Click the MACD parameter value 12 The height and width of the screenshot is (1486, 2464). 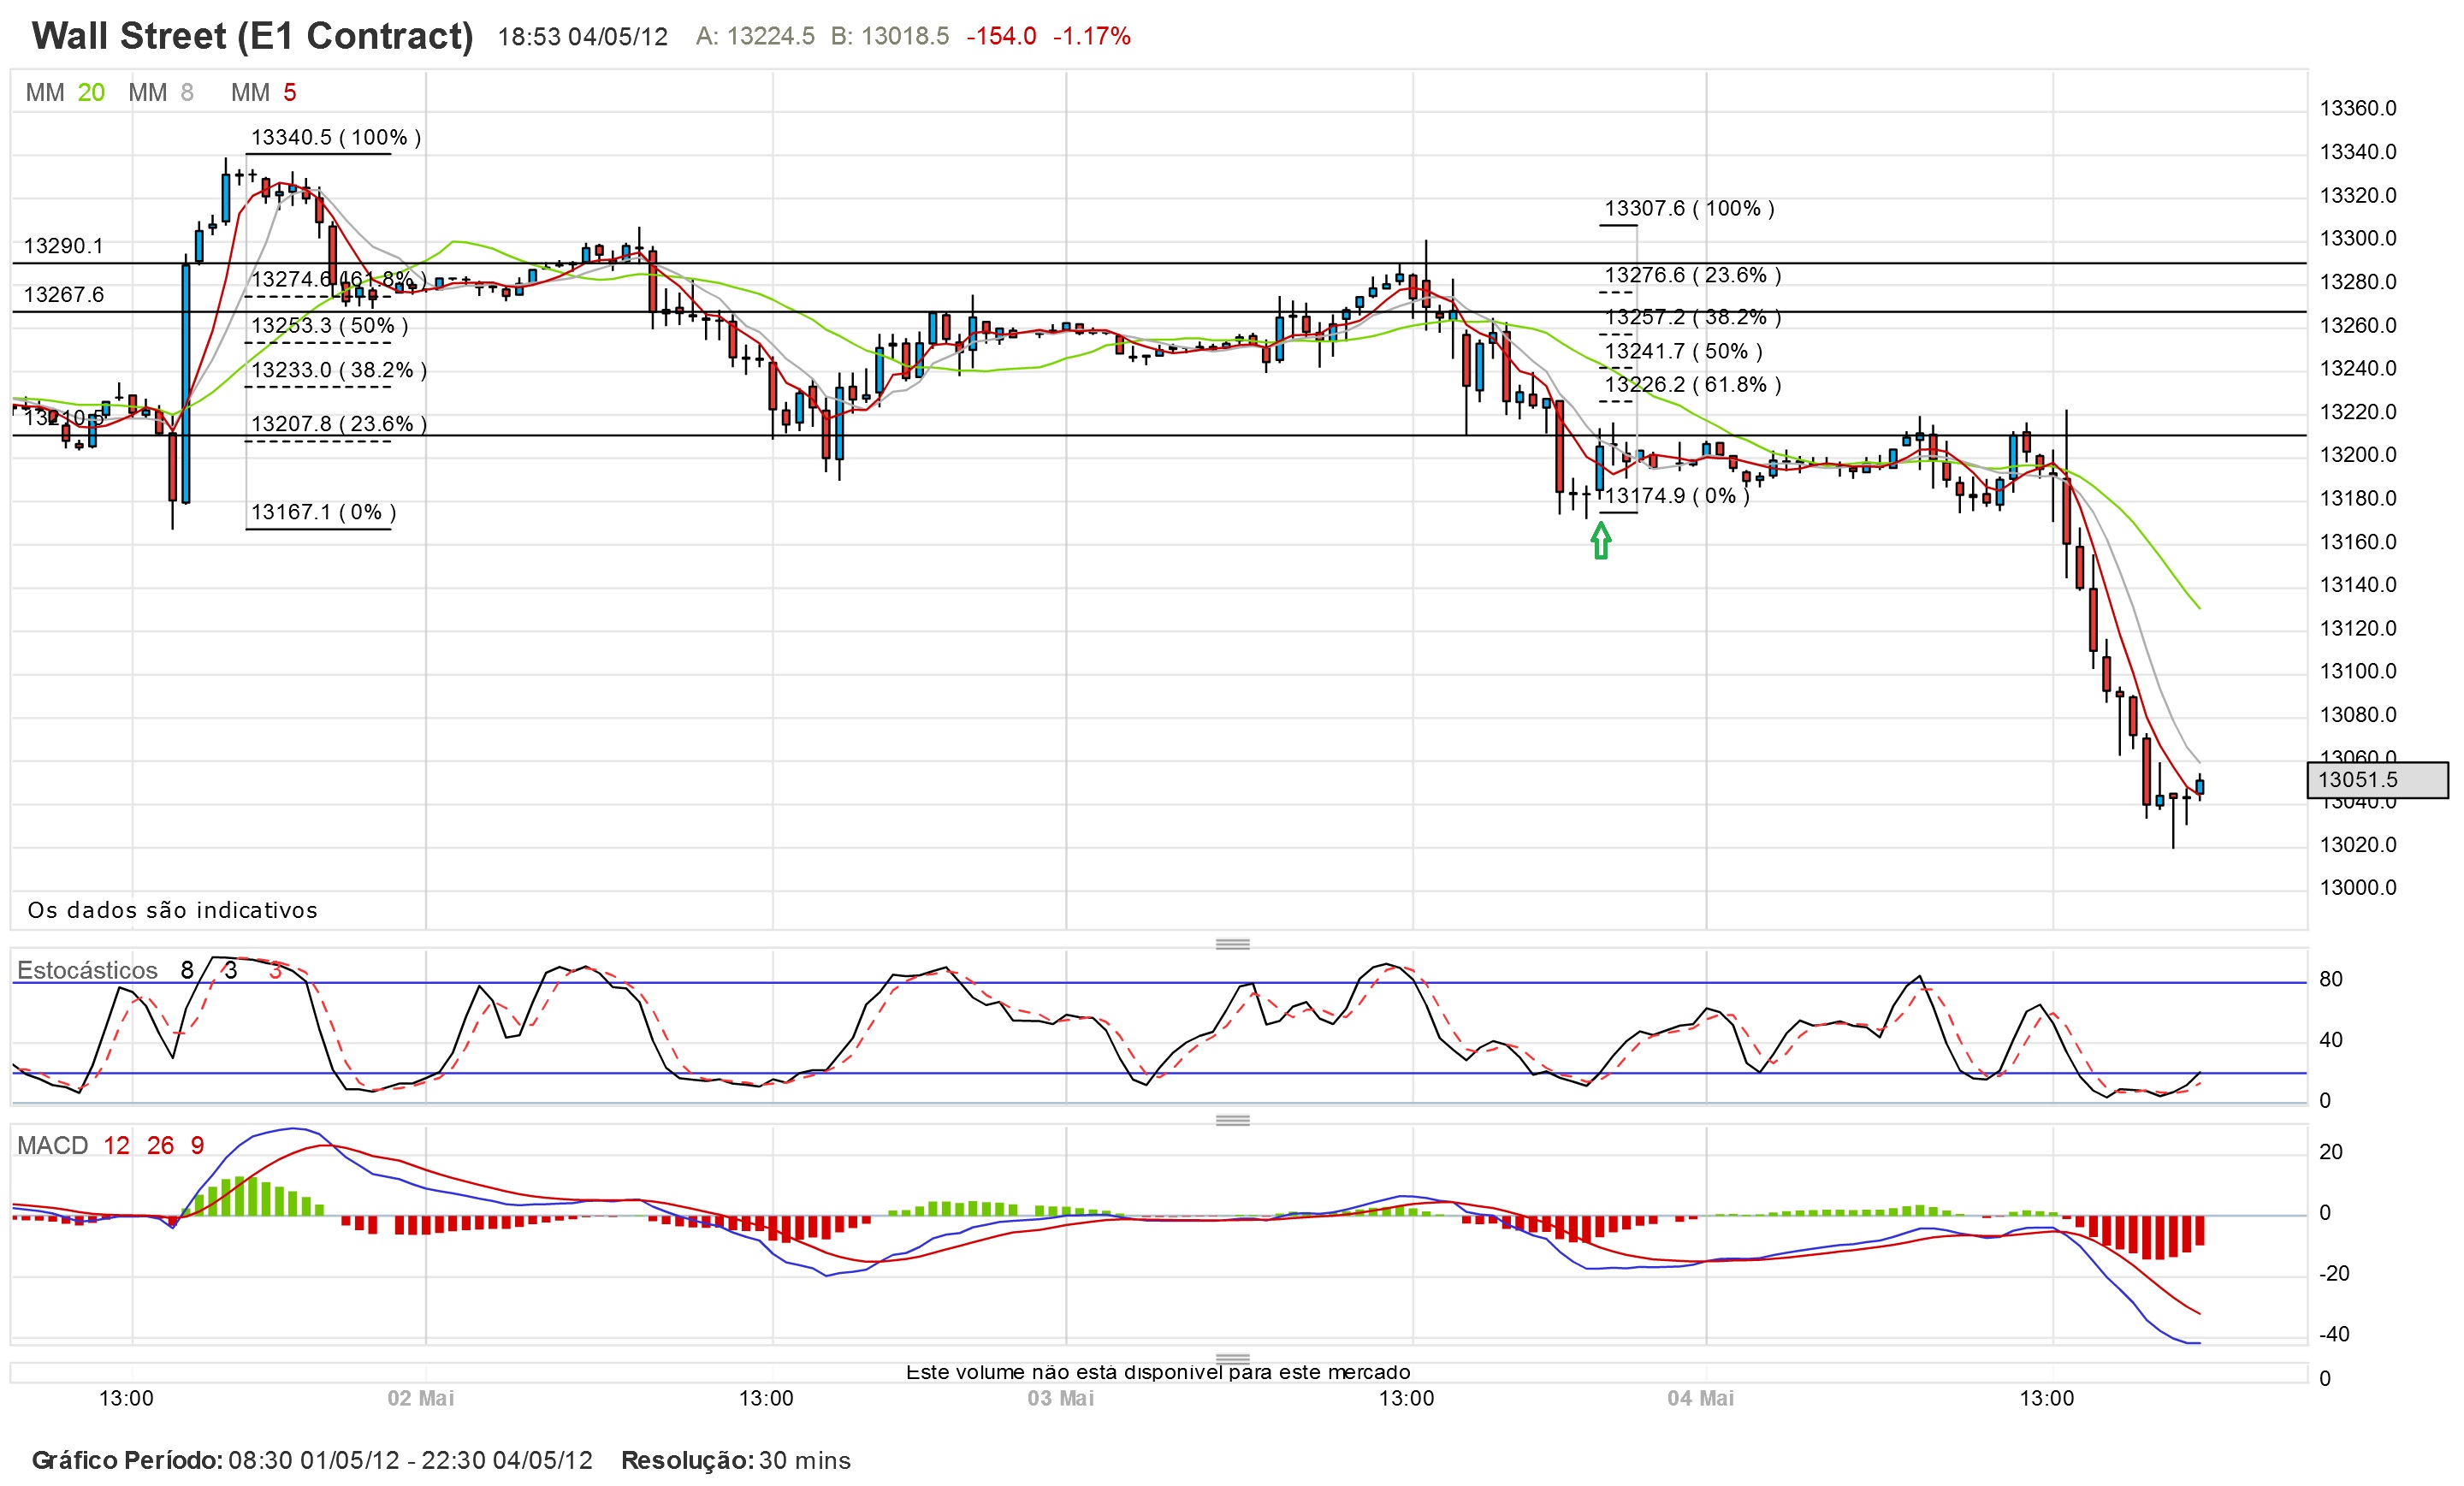click(116, 1146)
